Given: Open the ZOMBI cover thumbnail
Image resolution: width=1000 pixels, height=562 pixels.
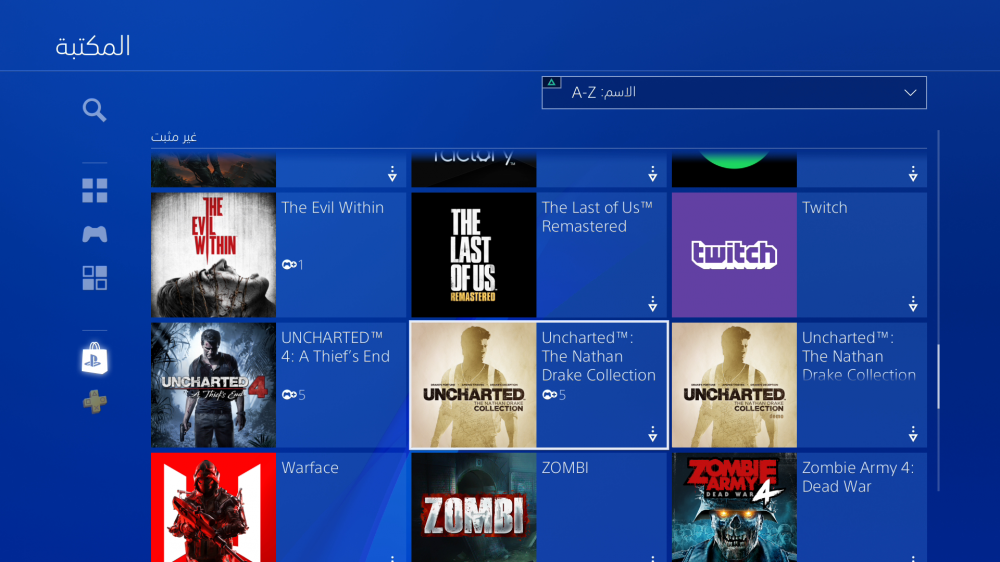Looking at the screenshot, I should tap(474, 508).
